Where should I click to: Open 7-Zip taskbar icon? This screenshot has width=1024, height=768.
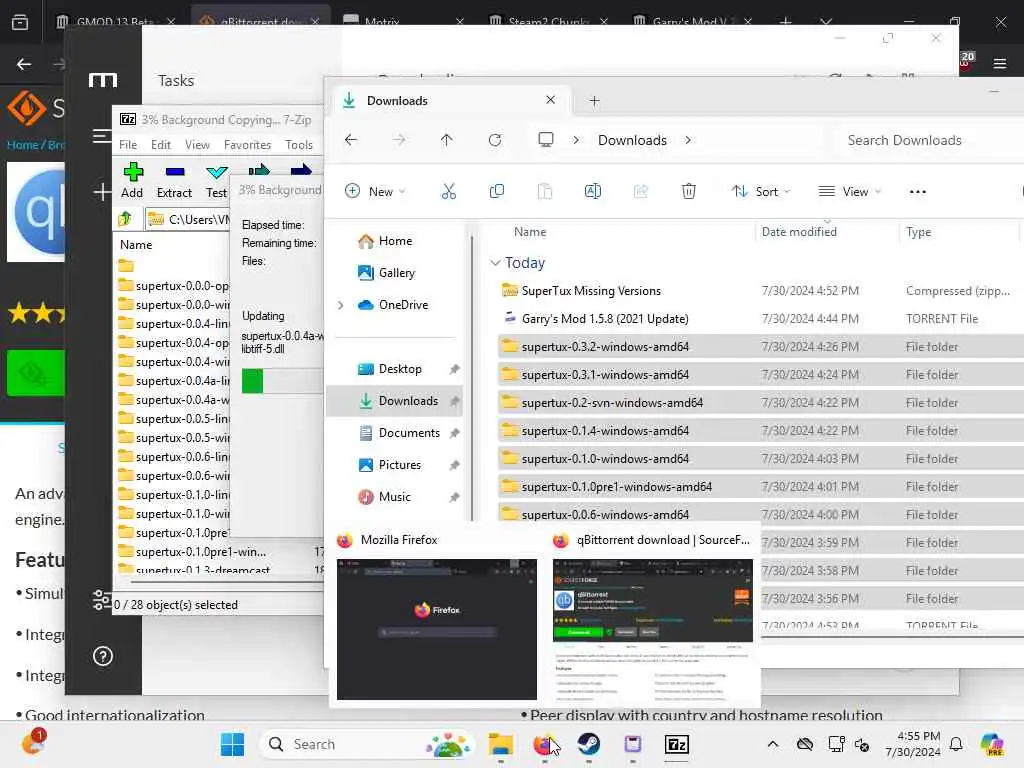pyautogui.click(x=677, y=744)
